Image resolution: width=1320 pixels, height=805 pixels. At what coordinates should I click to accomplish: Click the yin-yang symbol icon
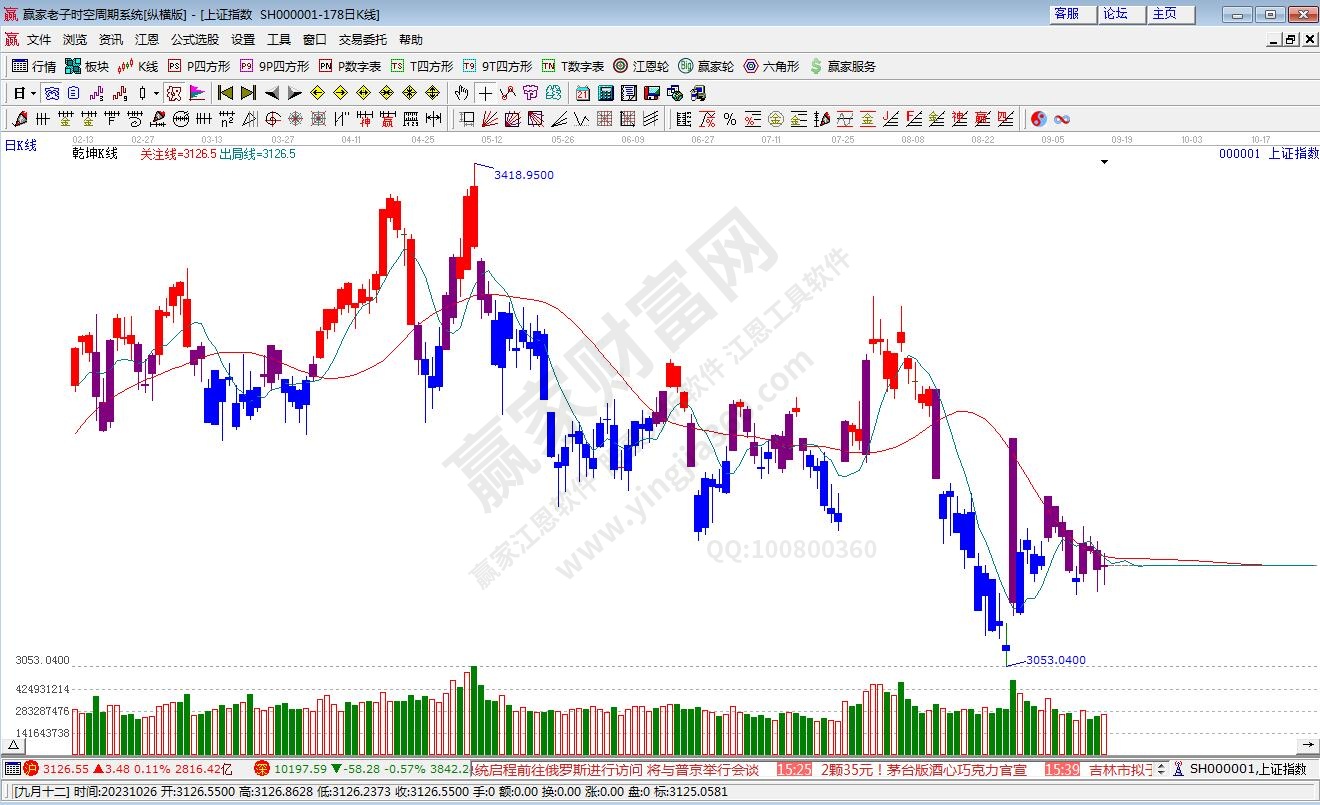1038,119
